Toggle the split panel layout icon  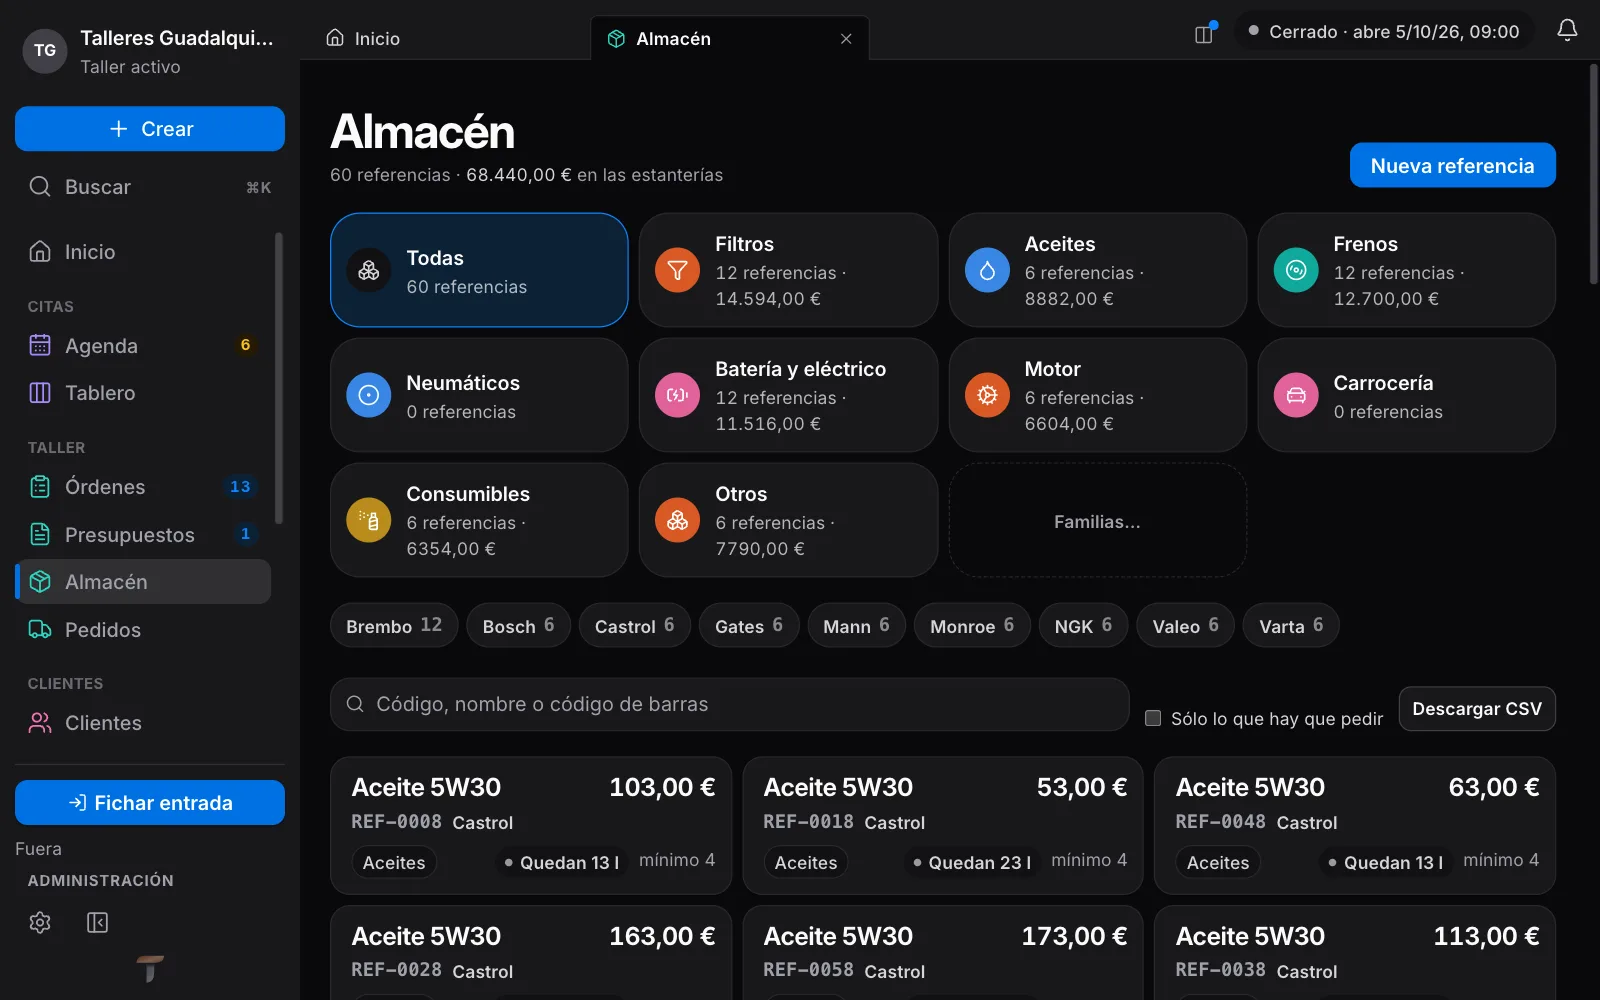tap(1204, 34)
